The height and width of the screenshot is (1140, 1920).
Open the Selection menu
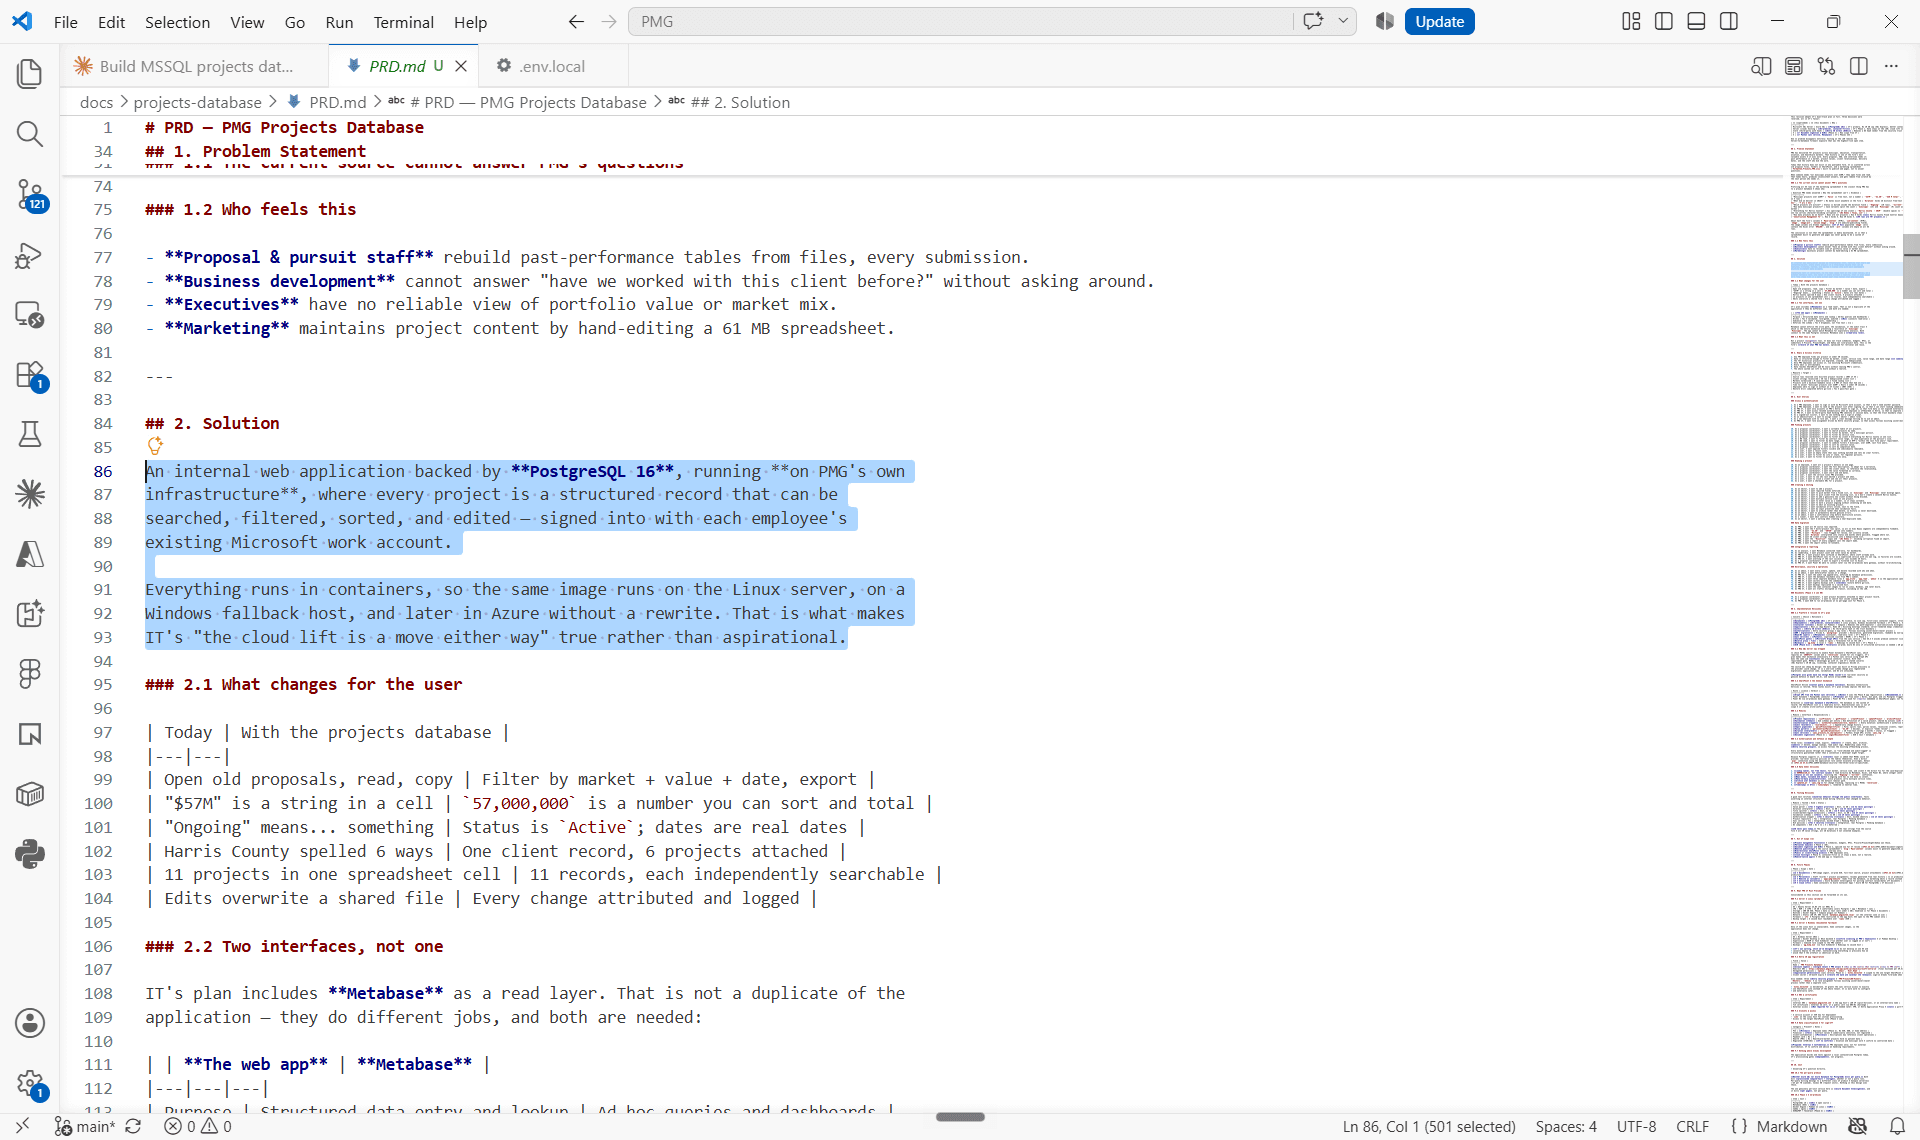coord(177,21)
